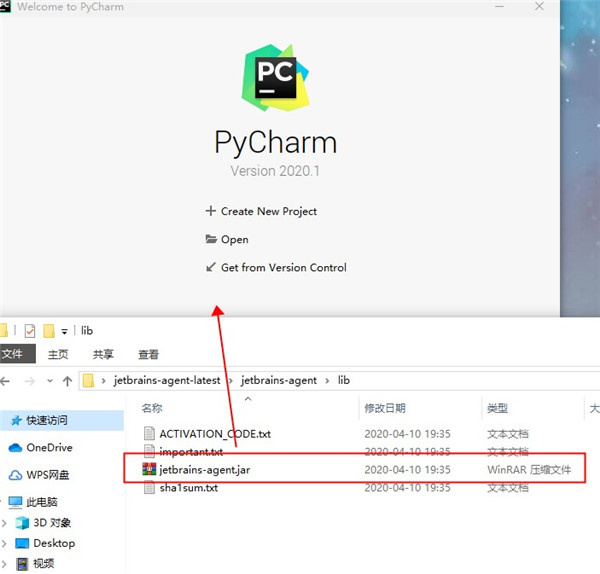
Task: Open the recent locations dropdown arrow
Action: (50, 381)
